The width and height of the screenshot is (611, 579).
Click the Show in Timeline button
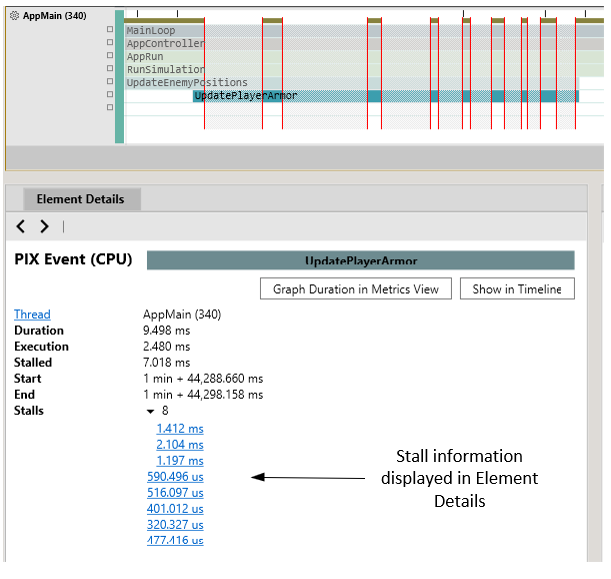[517, 289]
